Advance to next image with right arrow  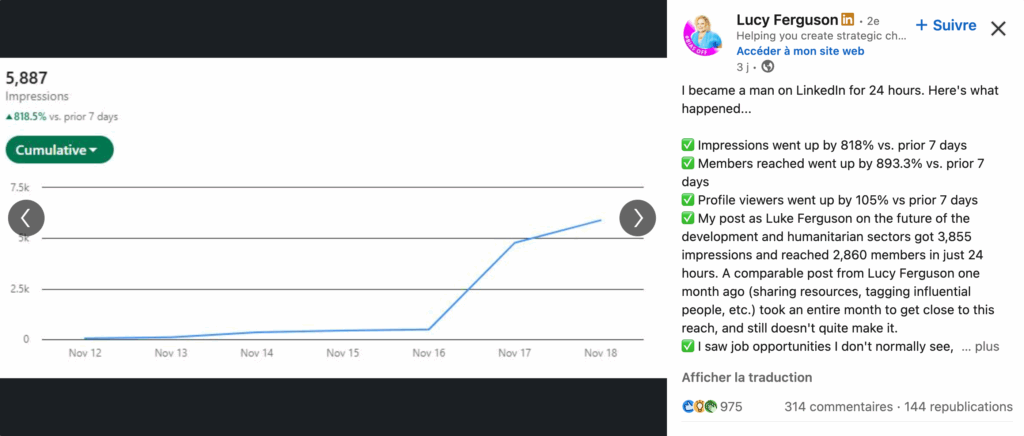pos(637,218)
